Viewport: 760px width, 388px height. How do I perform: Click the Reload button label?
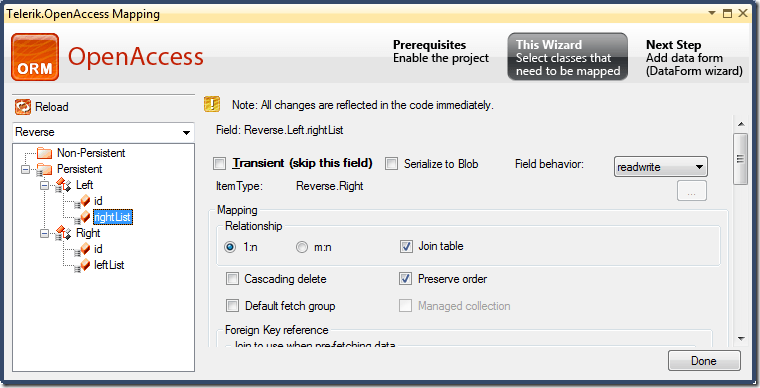click(51, 107)
